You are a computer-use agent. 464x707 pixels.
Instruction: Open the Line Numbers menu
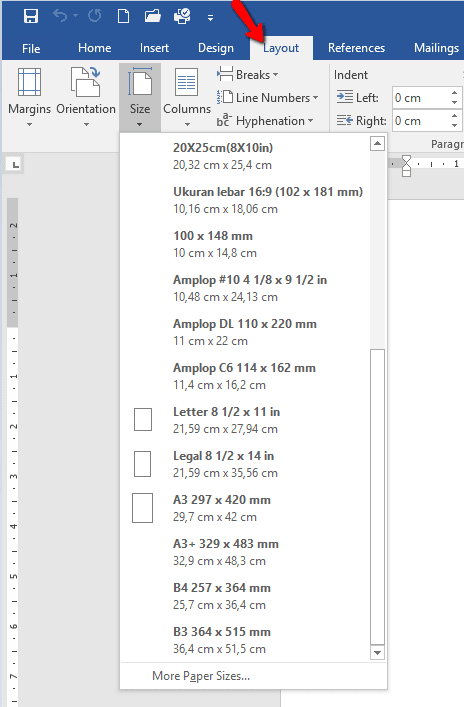click(268, 97)
